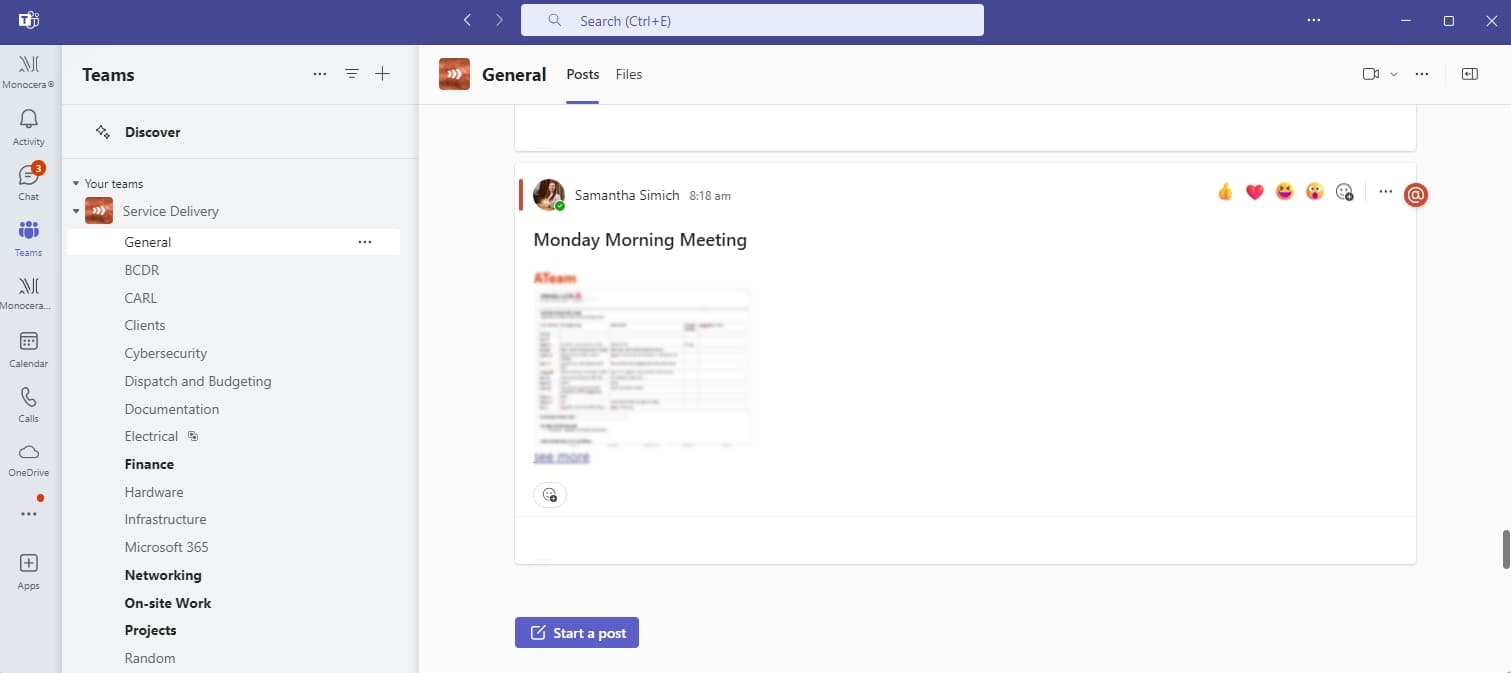Screen dimensions: 1511x673
Task: Open the Electrical channel
Action: (151, 436)
